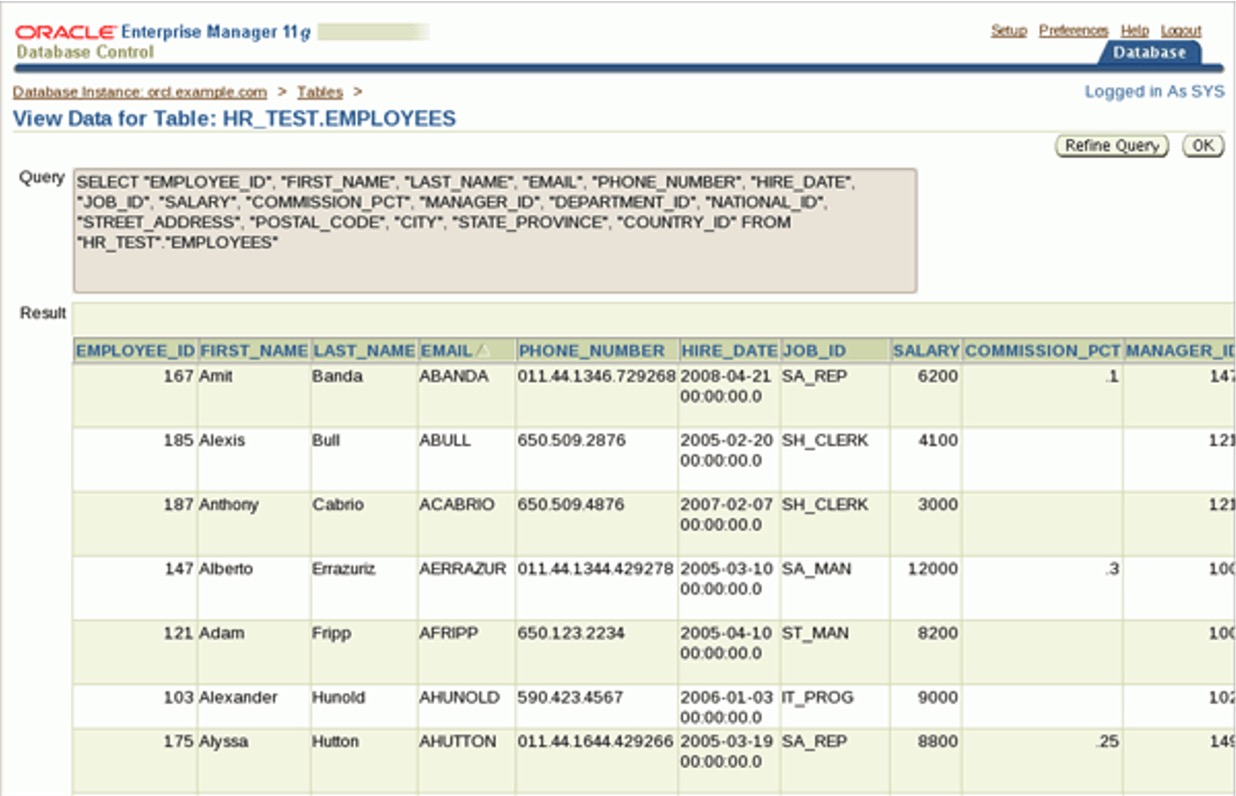
Task: Select last name cell Banda
Action: [337, 377]
